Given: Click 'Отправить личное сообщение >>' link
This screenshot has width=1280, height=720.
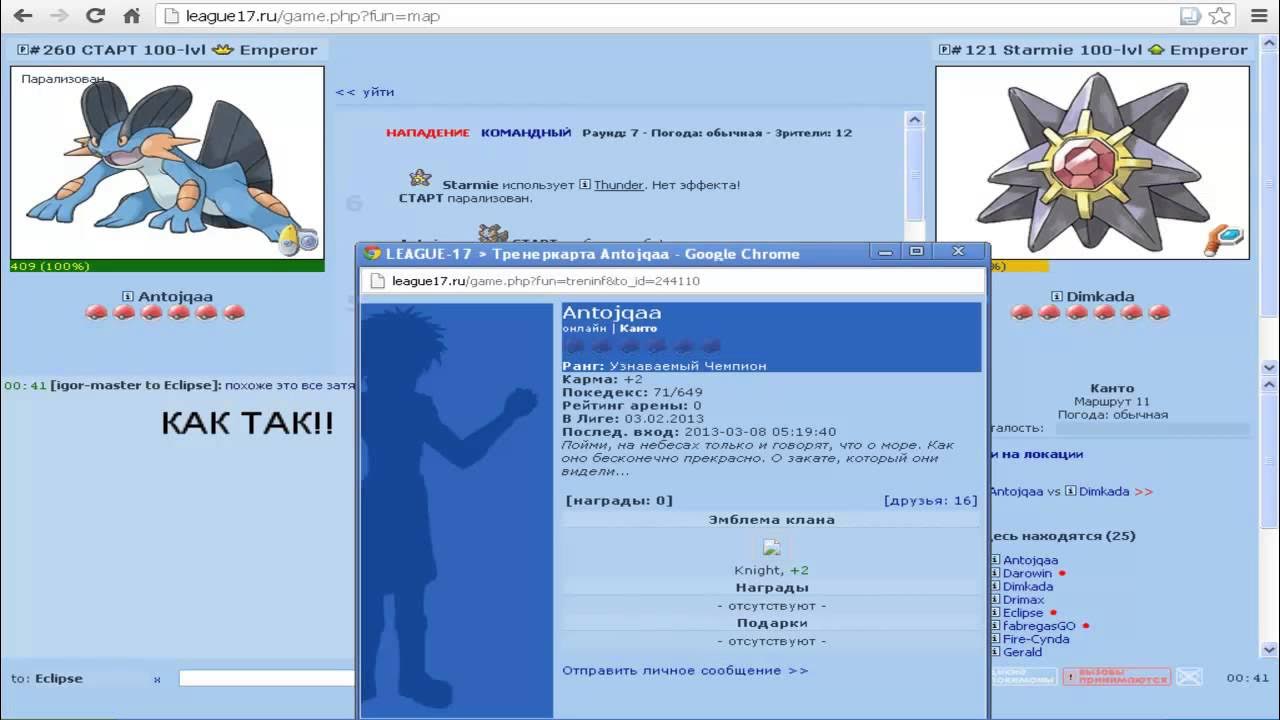Looking at the screenshot, I should [685, 670].
